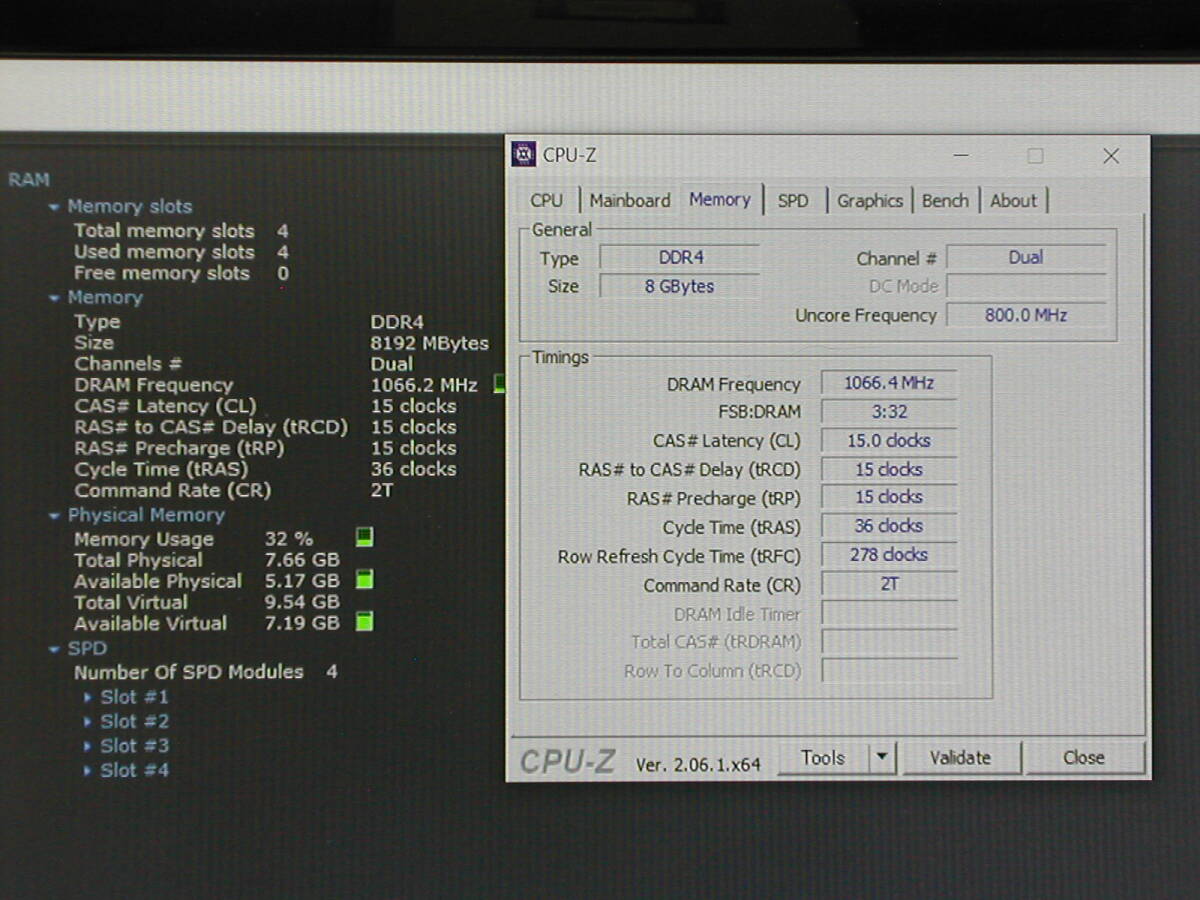Click CPU-Z Command Rate field showing 2T
This screenshot has height=900, width=1200.
click(x=889, y=584)
